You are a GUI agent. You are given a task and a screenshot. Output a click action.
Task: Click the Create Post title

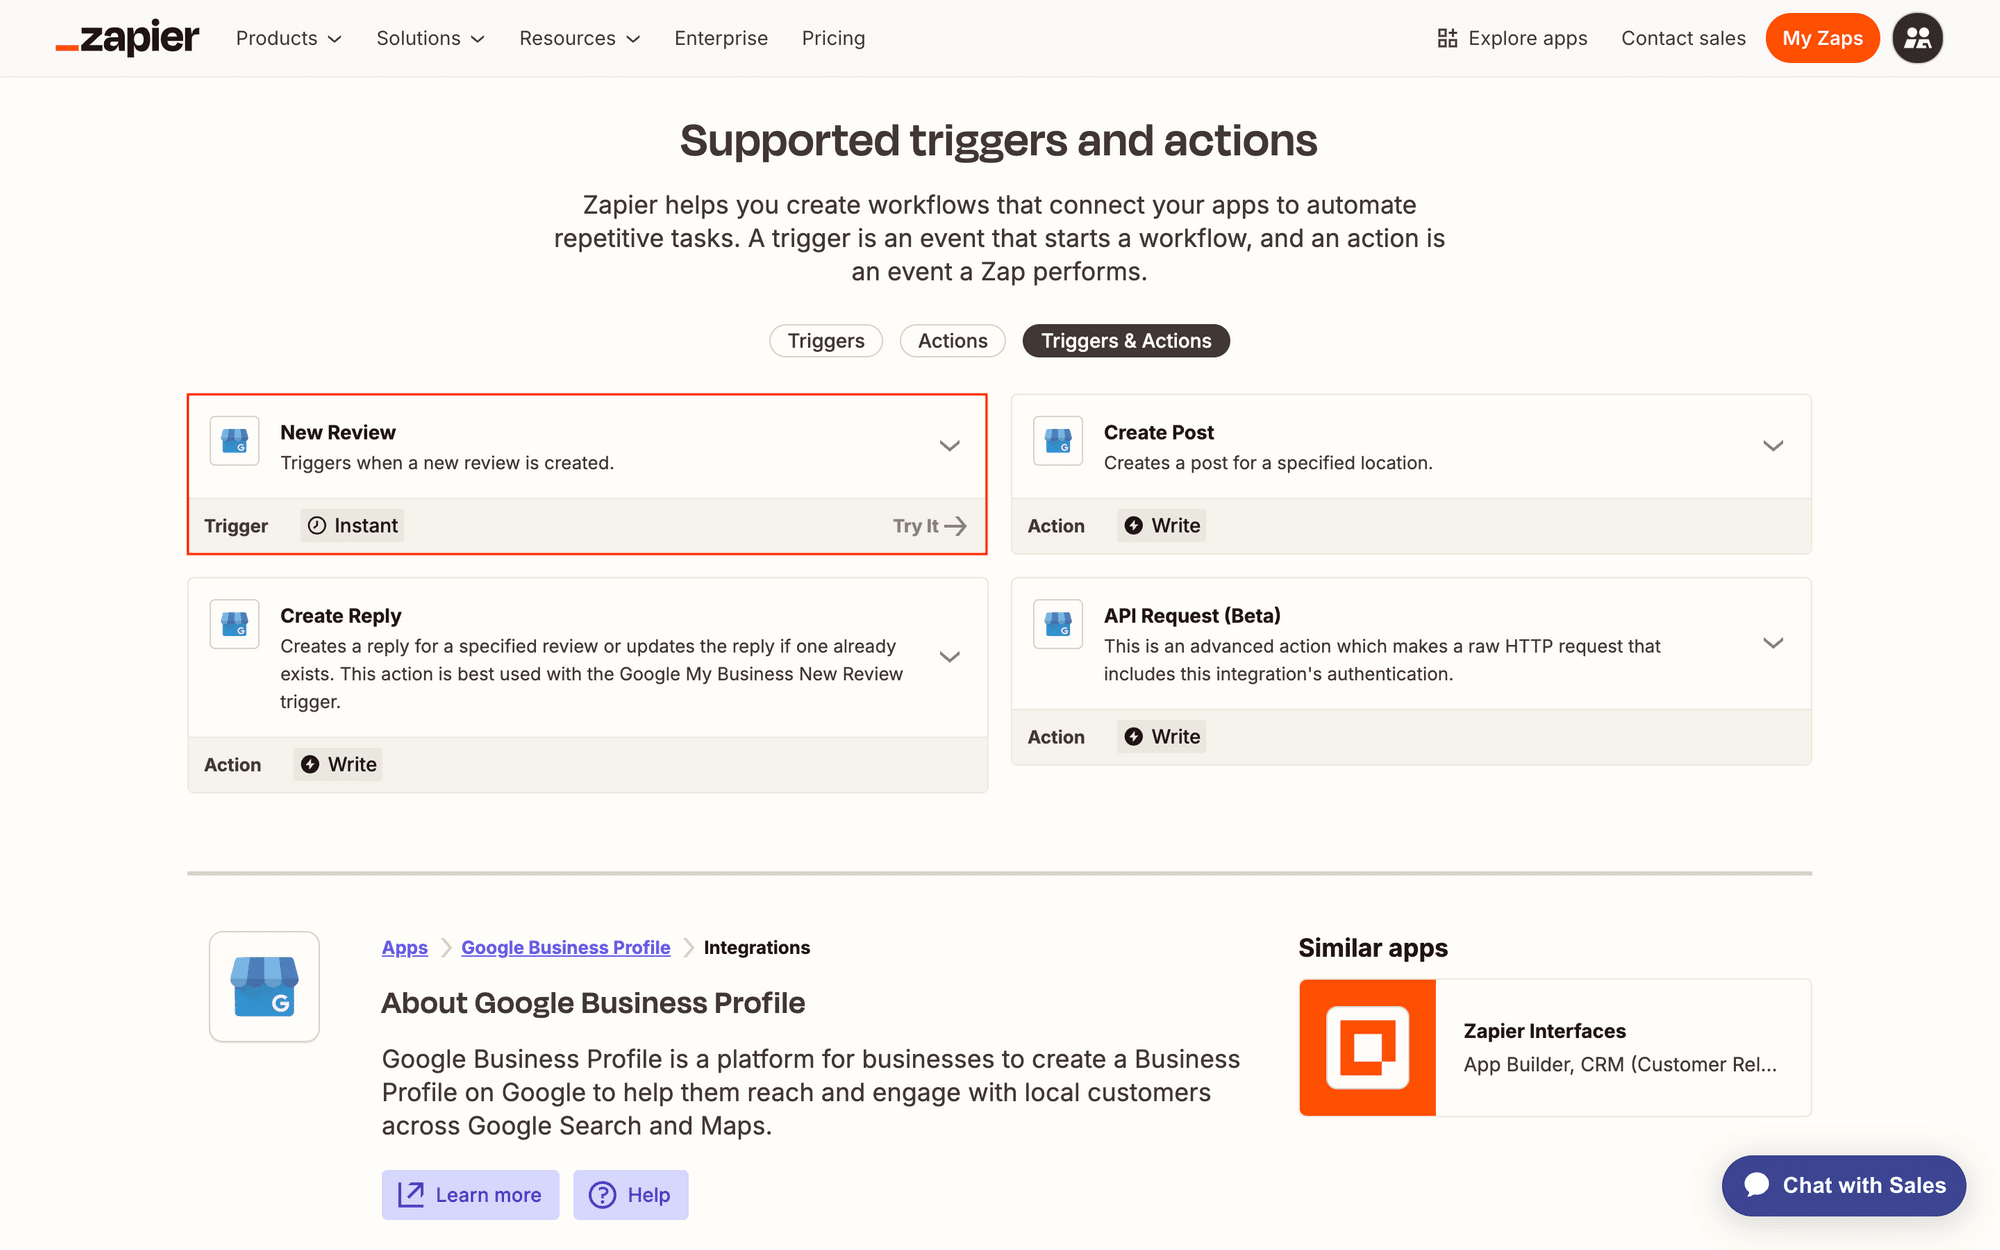[1159, 432]
